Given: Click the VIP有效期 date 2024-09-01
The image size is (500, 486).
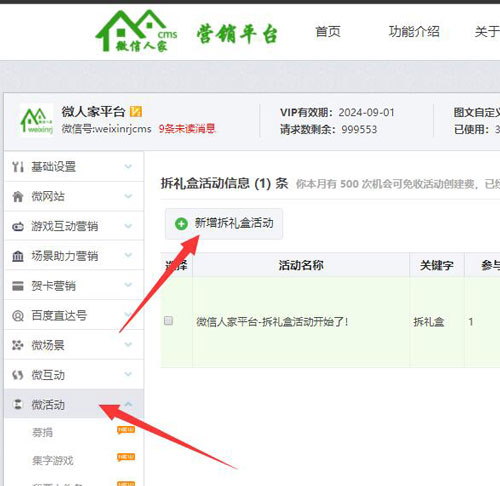Looking at the screenshot, I should [367, 112].
